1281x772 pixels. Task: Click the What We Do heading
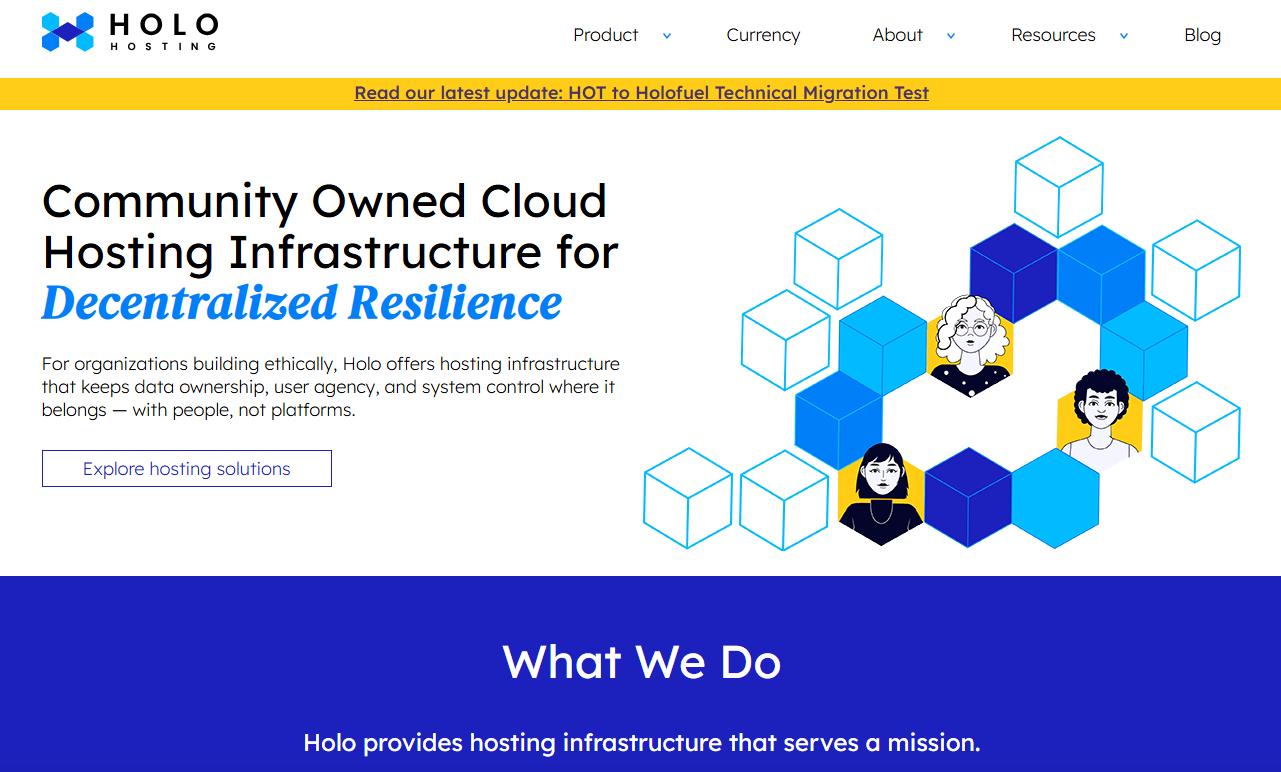click(641, 661)
